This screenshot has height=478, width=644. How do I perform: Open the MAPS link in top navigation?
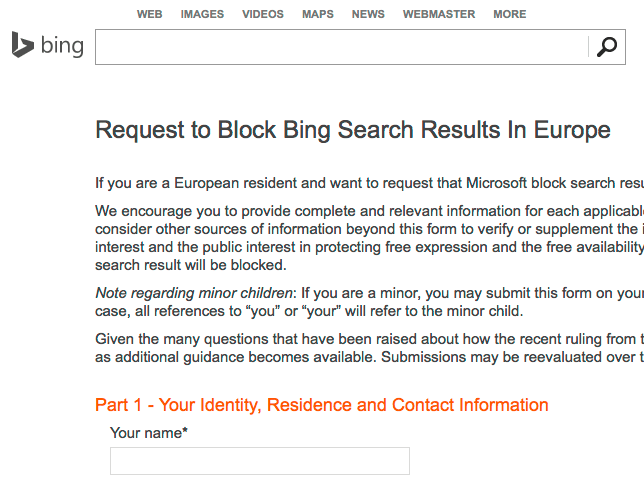(318, 14)
